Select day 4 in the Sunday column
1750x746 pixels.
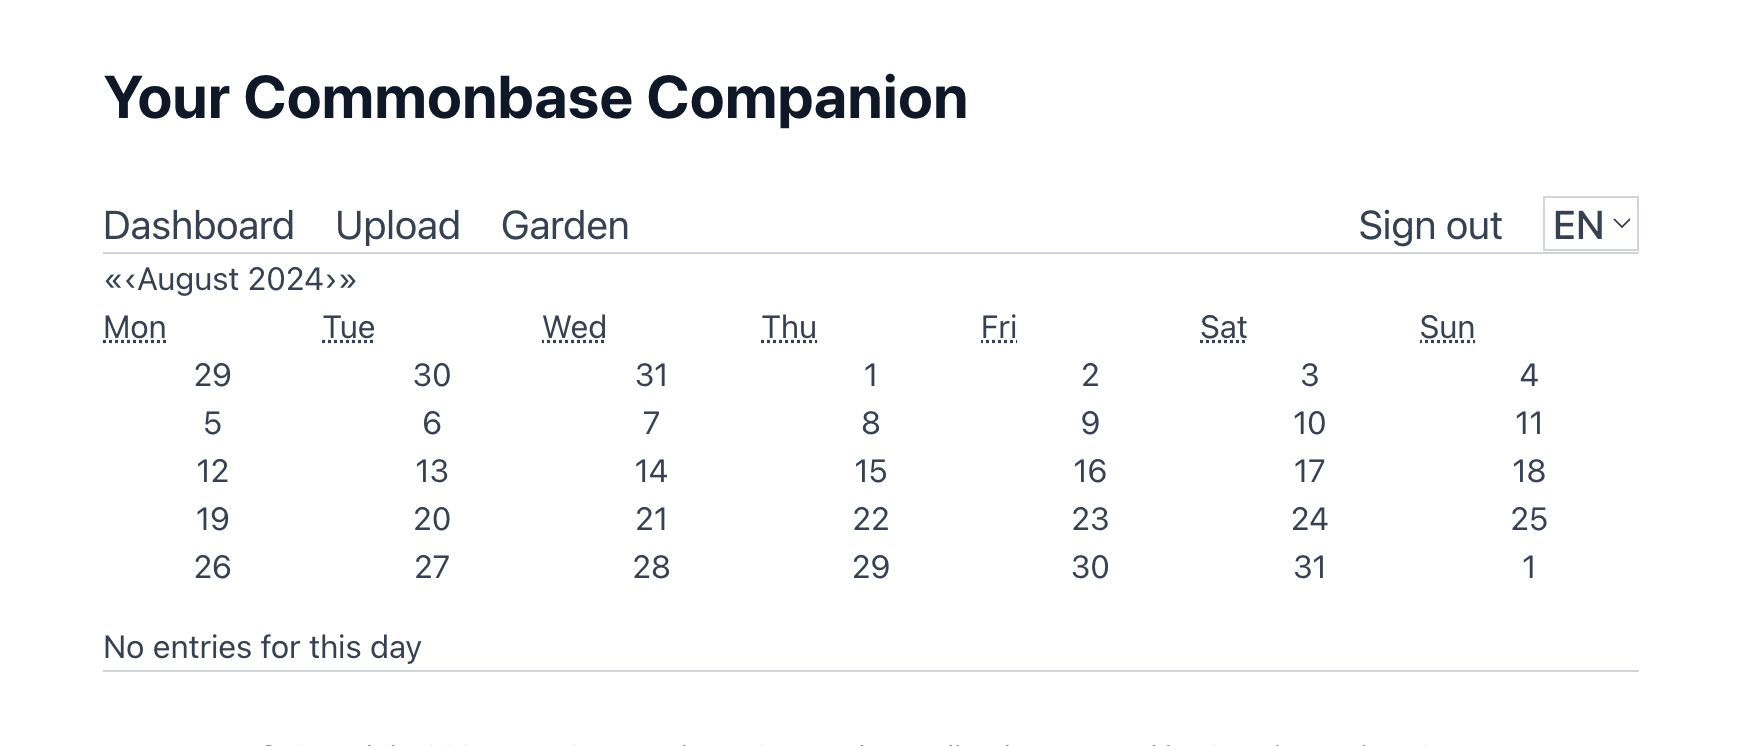tap(1528, 375)
